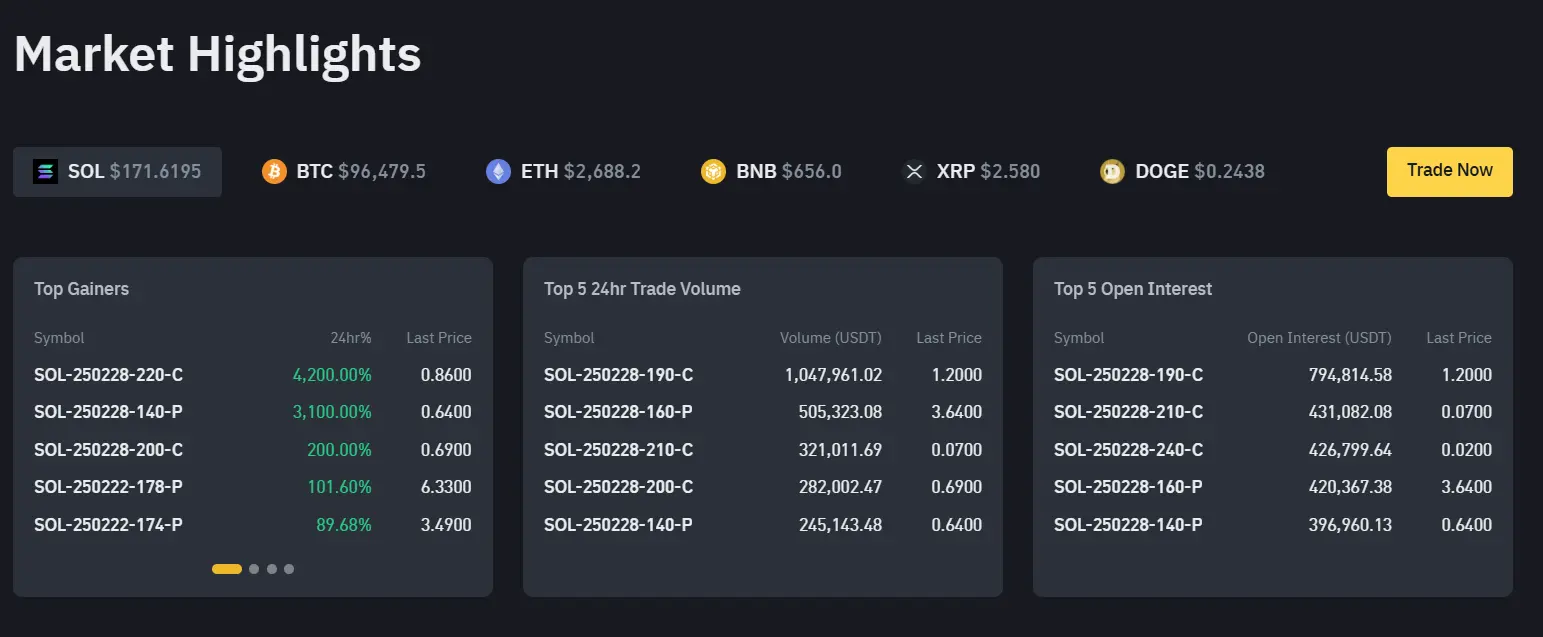Switch to the ETH $2,688.2 tab

pos(564,172)
